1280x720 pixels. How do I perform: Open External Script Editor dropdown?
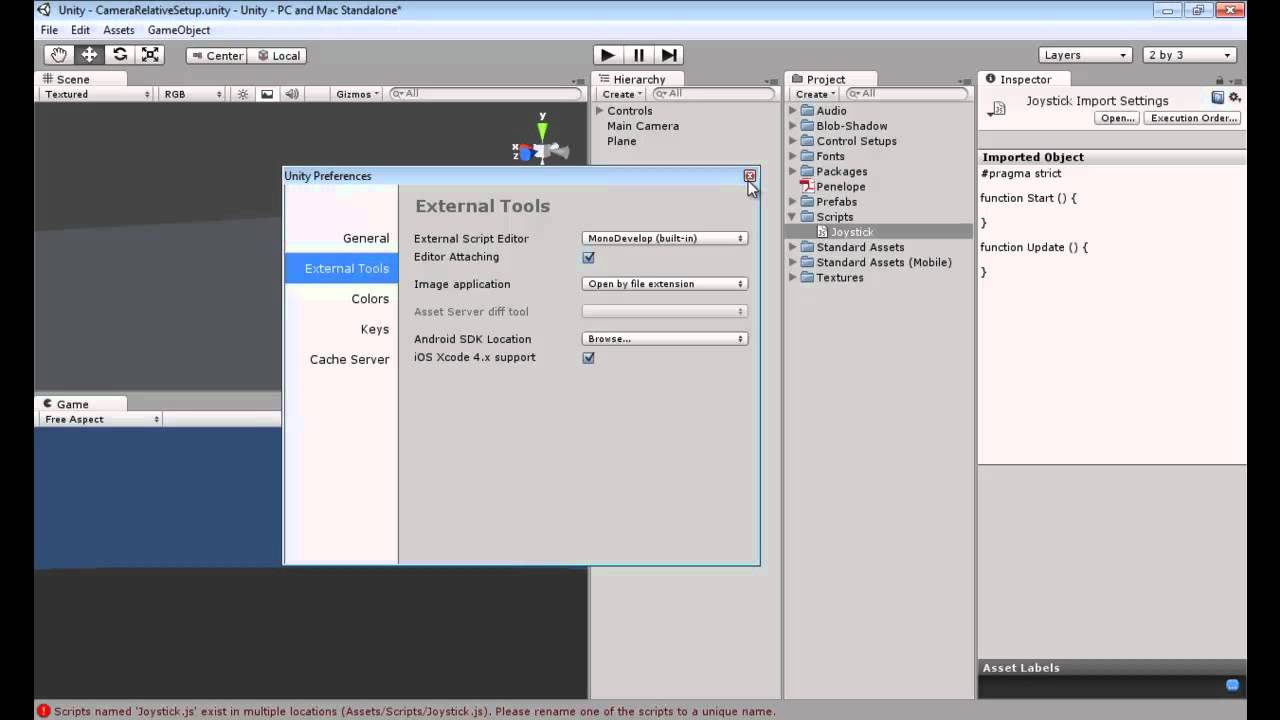(665, 239)
